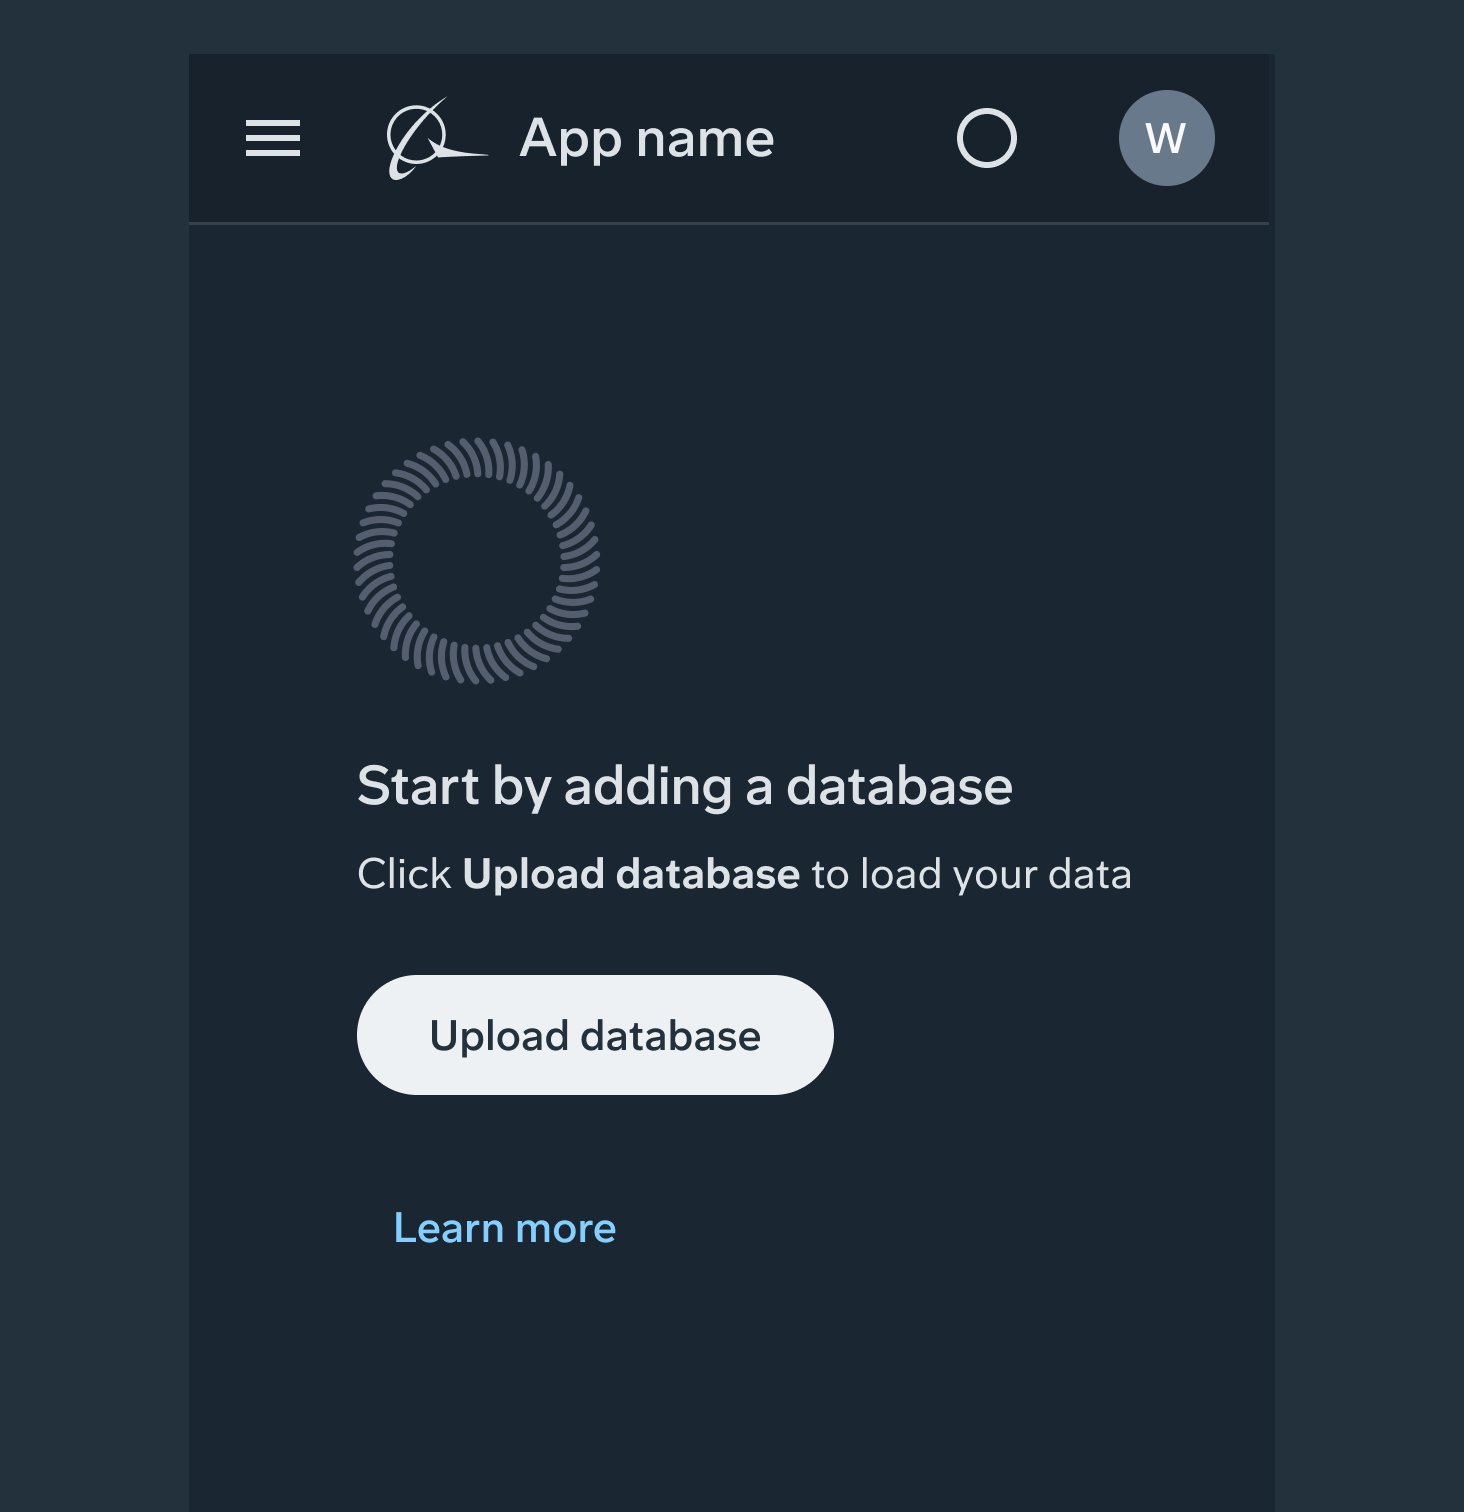The width and height of the screenshot is (1464, 1512).
Task: Open account dropdown from W avatar
Action: click(1166, 138)
